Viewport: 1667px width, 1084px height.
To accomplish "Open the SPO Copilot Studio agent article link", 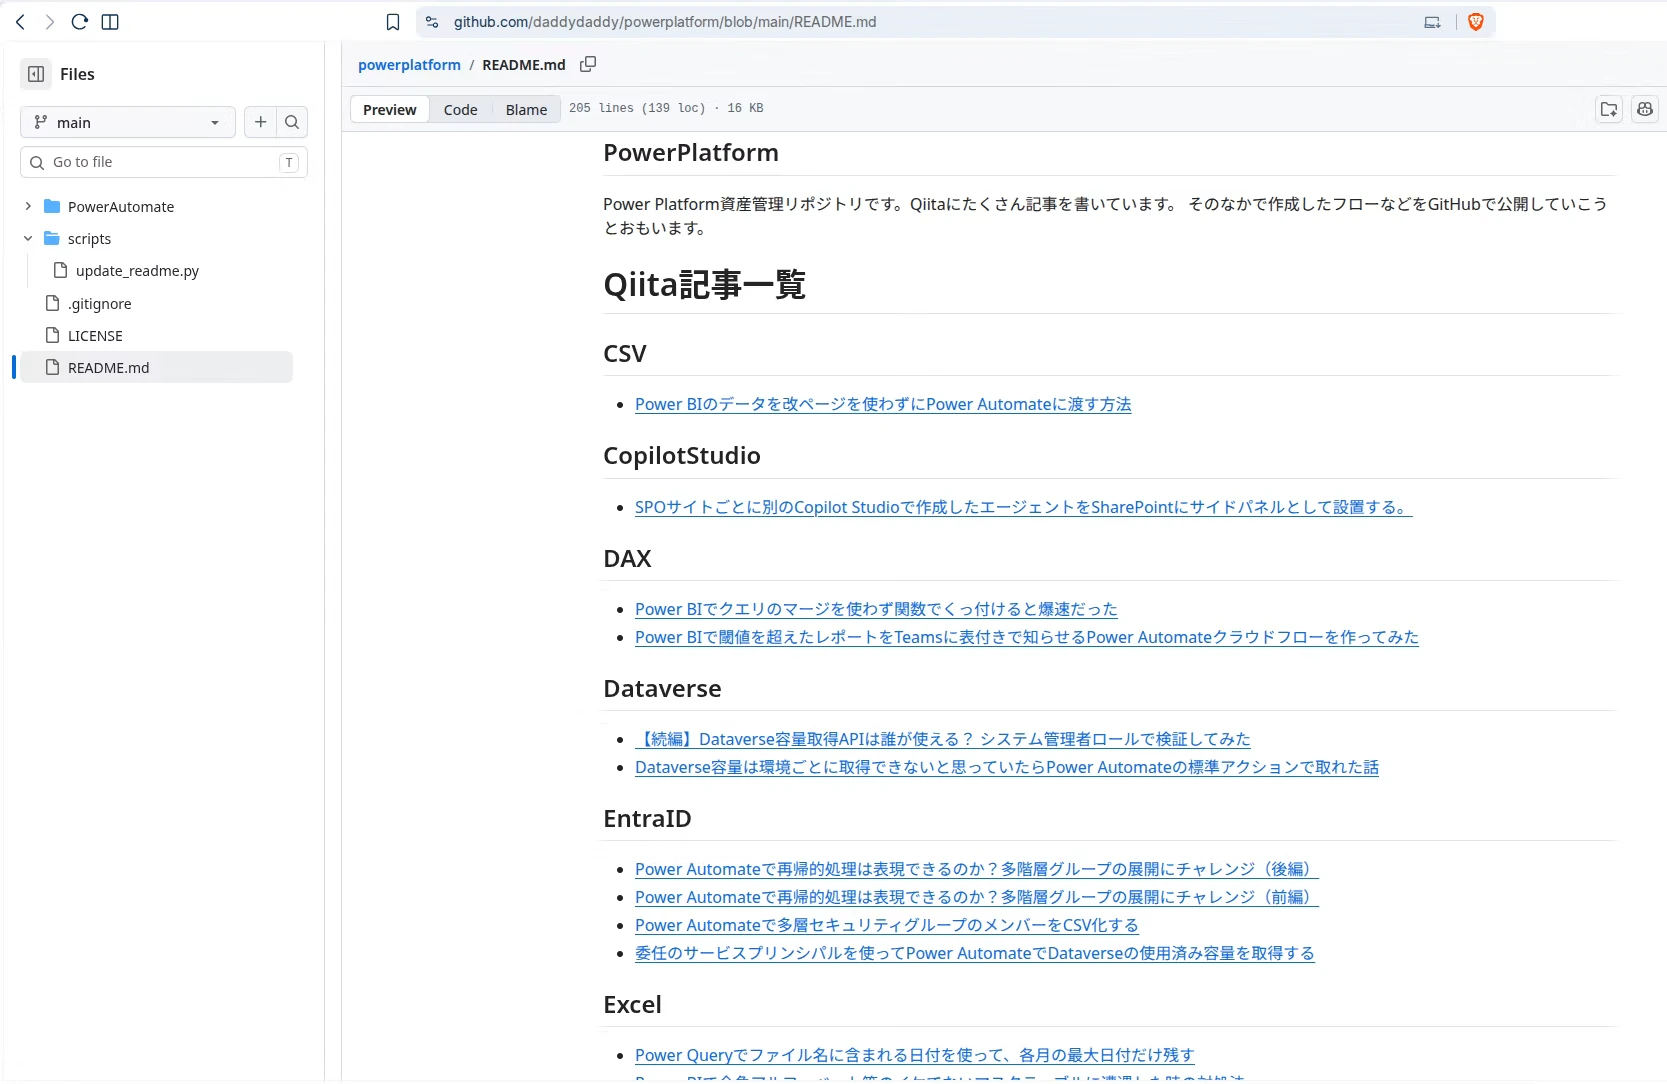I will (1024, 507).
